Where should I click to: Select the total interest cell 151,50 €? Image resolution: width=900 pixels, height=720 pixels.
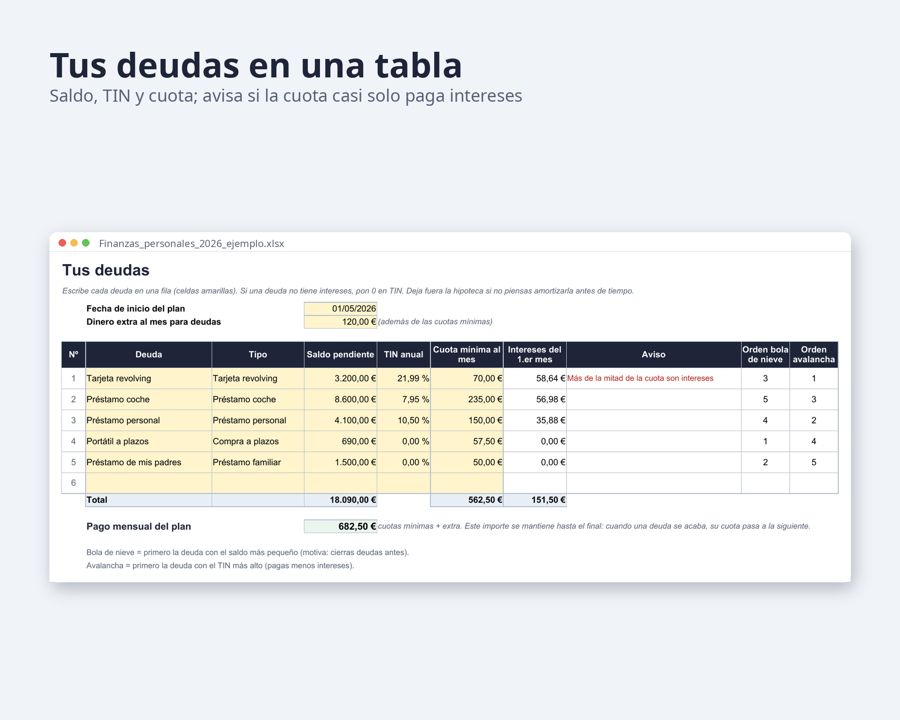[534, 500]
